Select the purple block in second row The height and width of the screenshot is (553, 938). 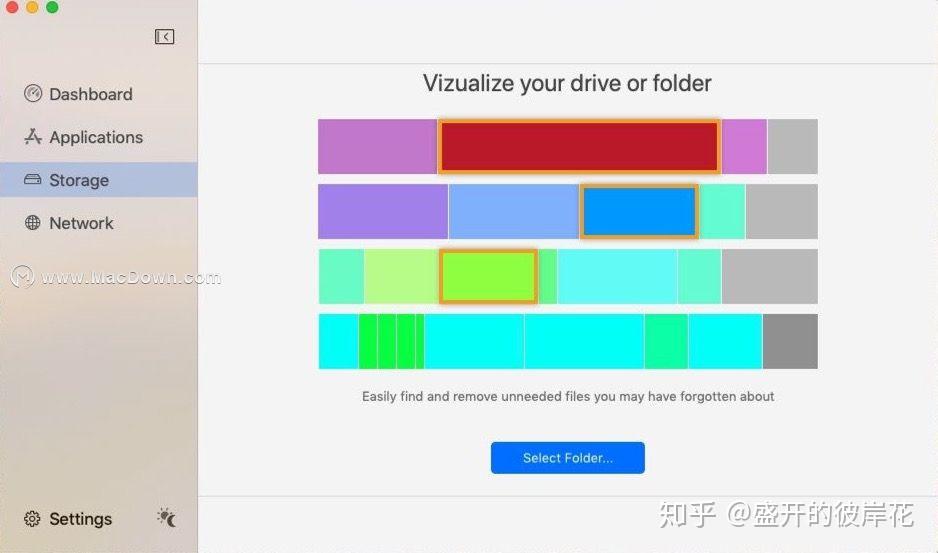382,211
